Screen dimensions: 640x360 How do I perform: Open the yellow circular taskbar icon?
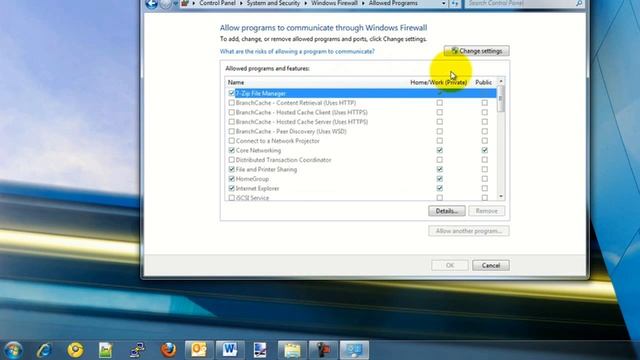point(76,351)
